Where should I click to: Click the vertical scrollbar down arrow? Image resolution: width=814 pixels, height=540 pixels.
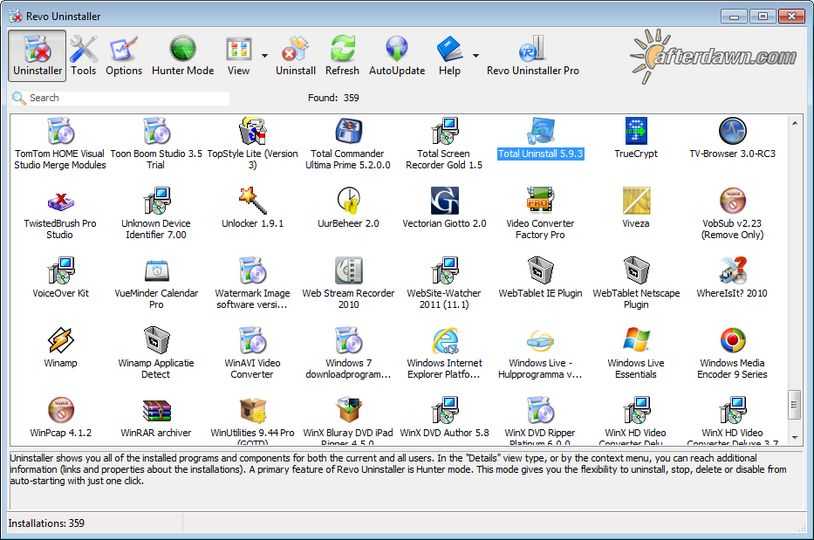795,437
